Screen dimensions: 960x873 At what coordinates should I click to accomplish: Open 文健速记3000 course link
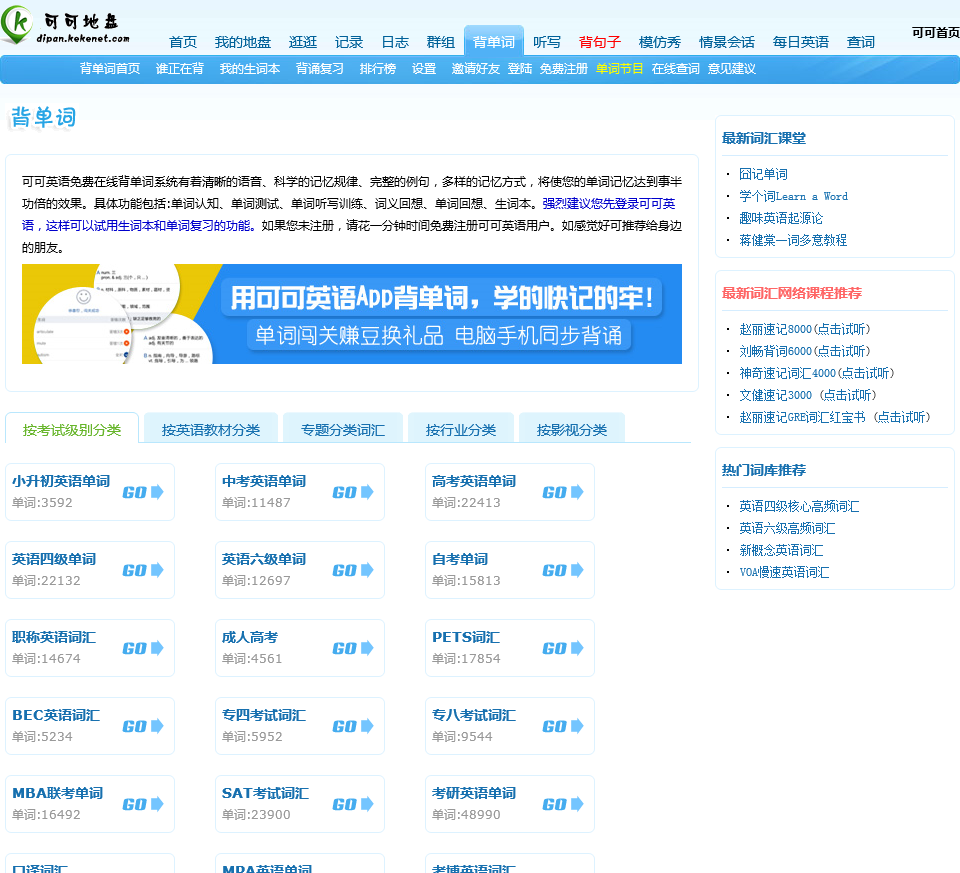click(808, 395)
